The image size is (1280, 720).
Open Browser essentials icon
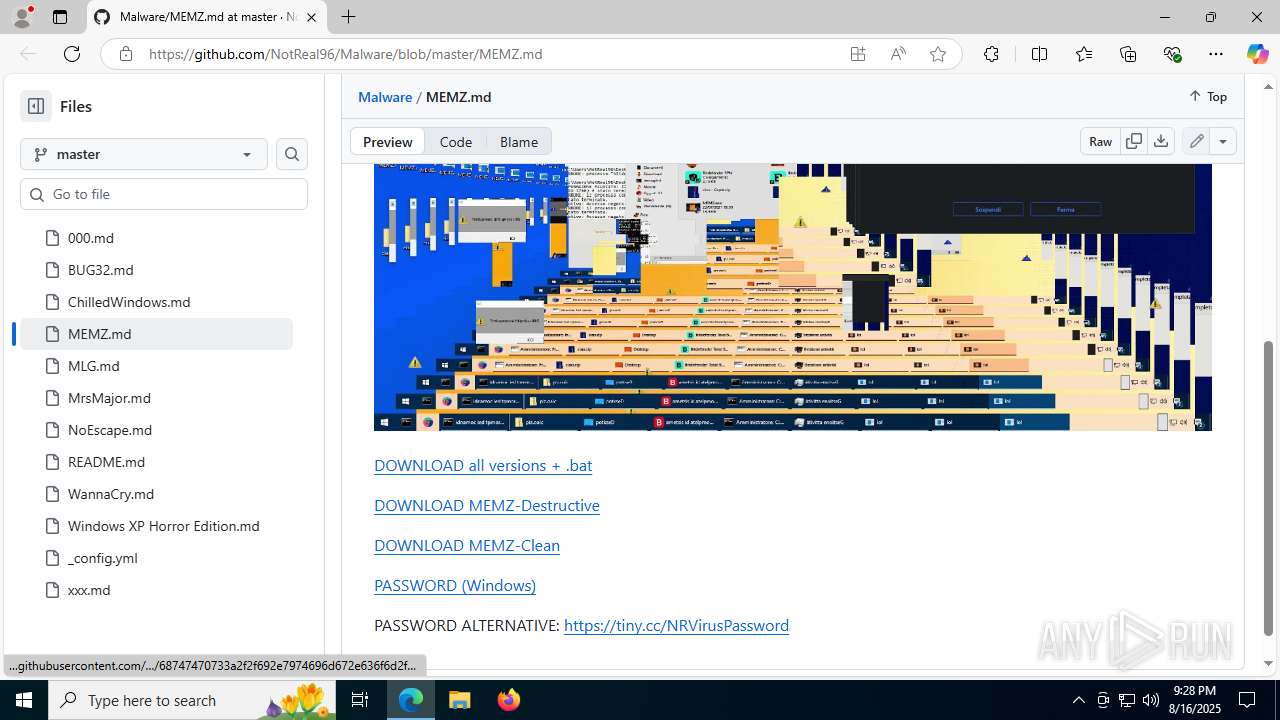click(x=1172, y=54)
